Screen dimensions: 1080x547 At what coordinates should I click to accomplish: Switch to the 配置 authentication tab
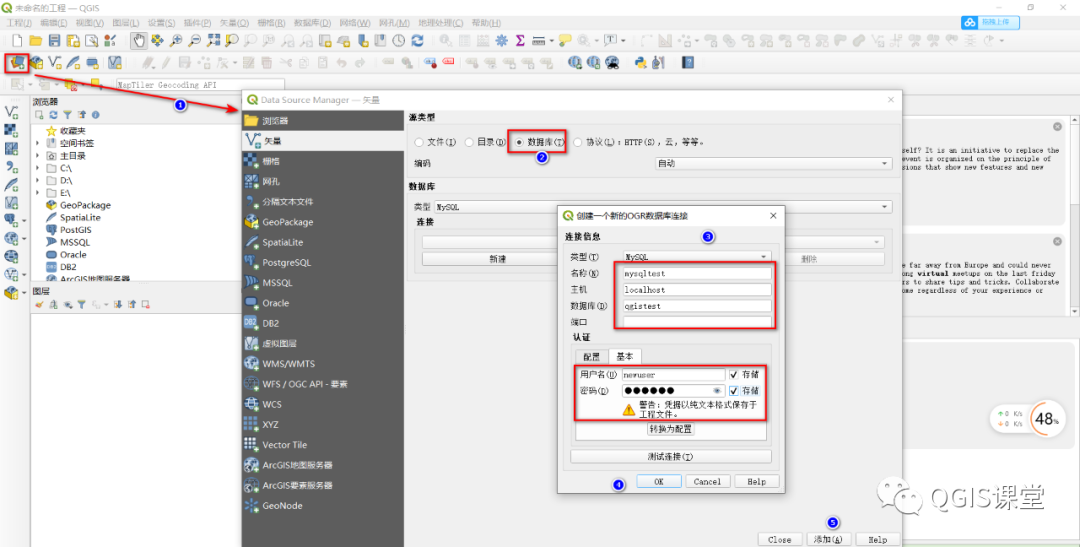tap(592, 356)
